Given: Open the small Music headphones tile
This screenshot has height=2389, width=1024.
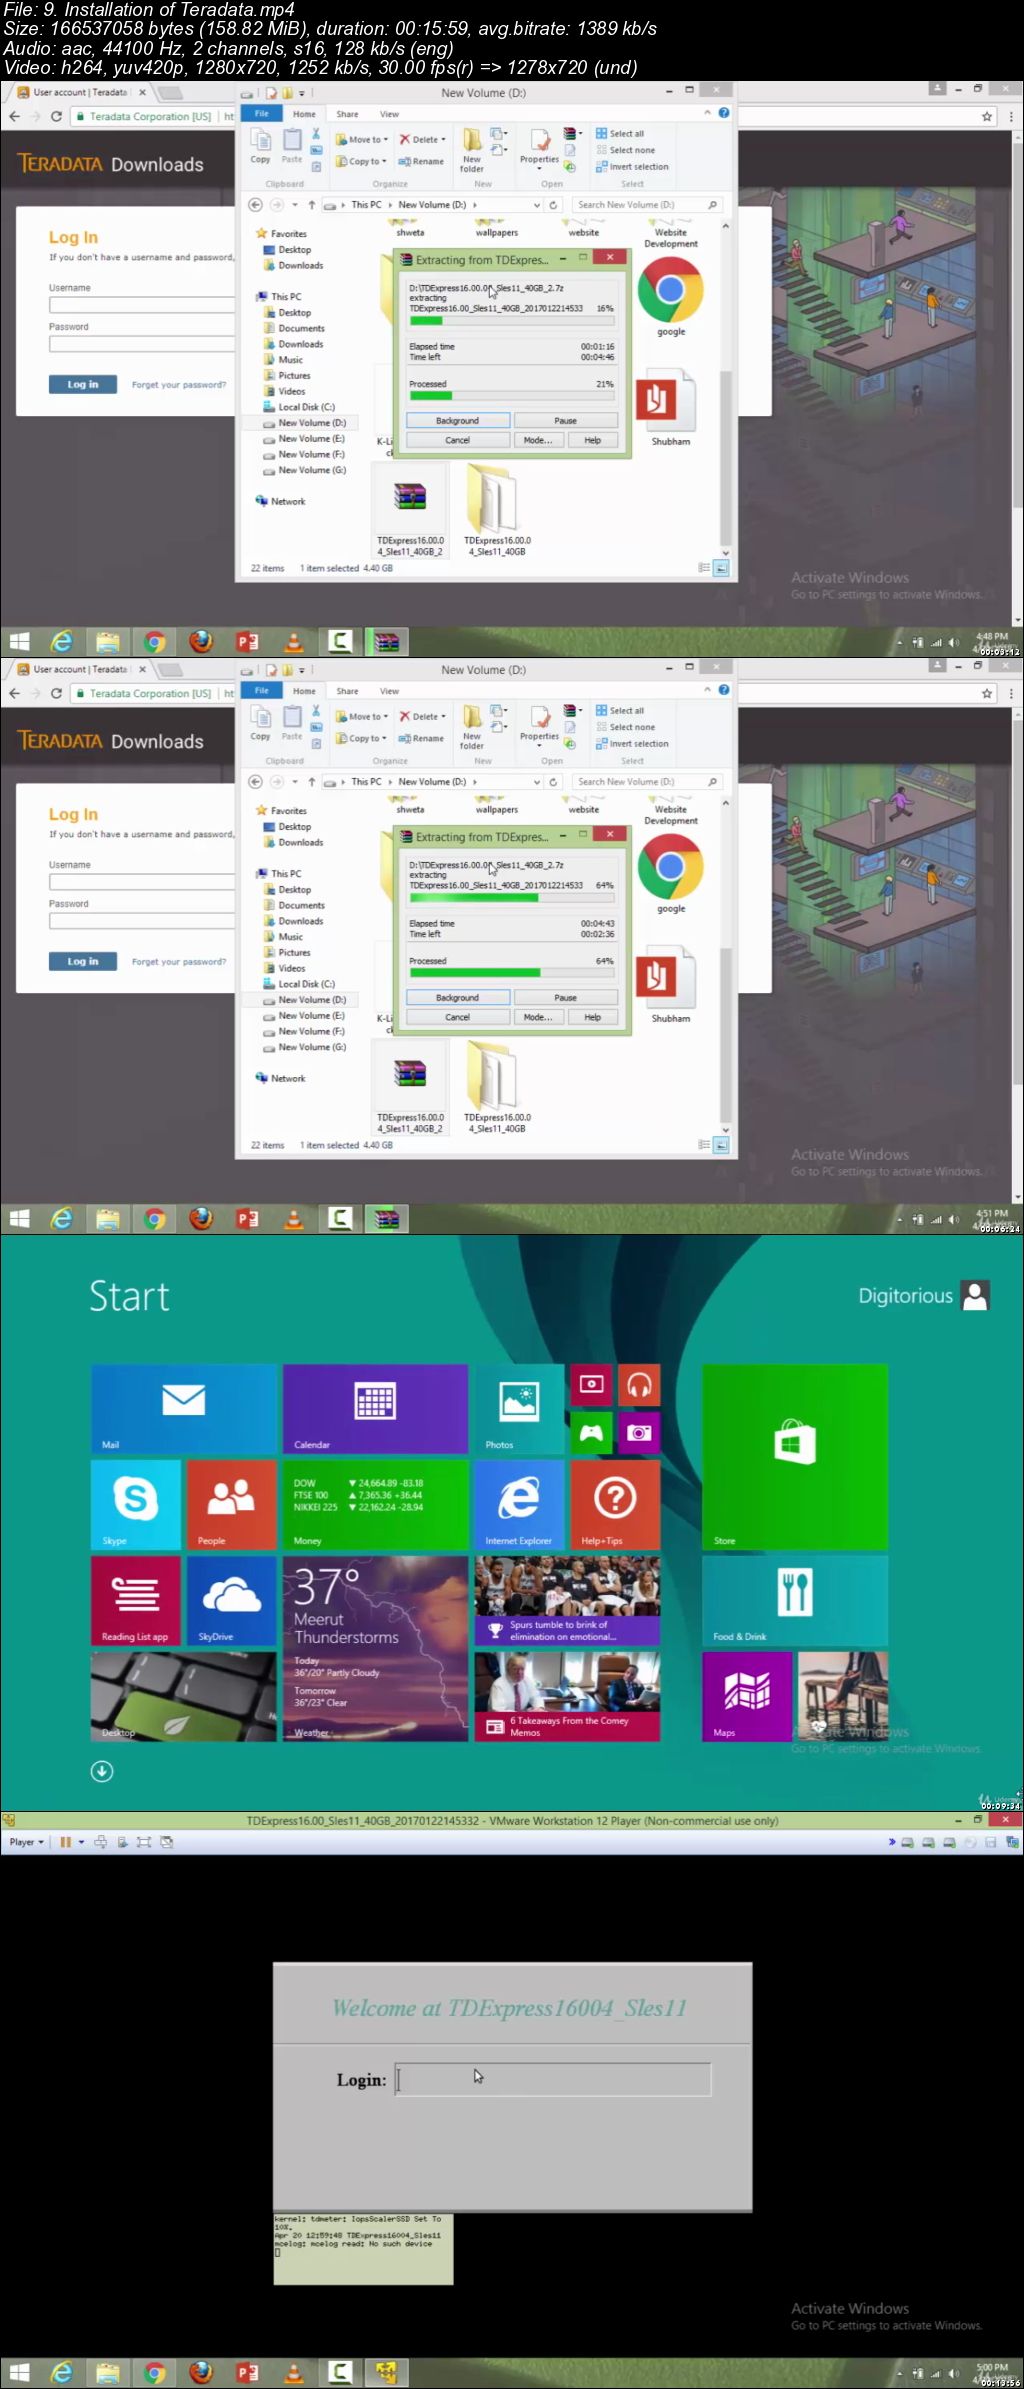Looking at the screenshot, I should tap(639, 1385).
